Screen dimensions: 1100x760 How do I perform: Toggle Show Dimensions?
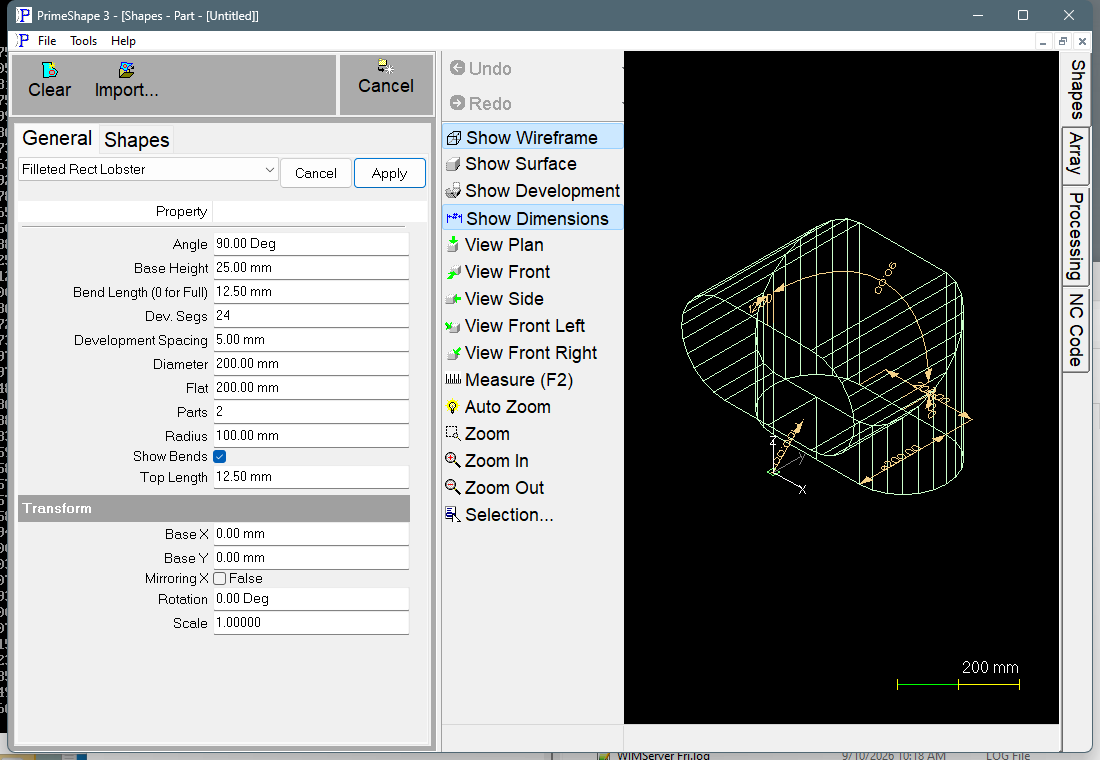[x=532, y=218]
